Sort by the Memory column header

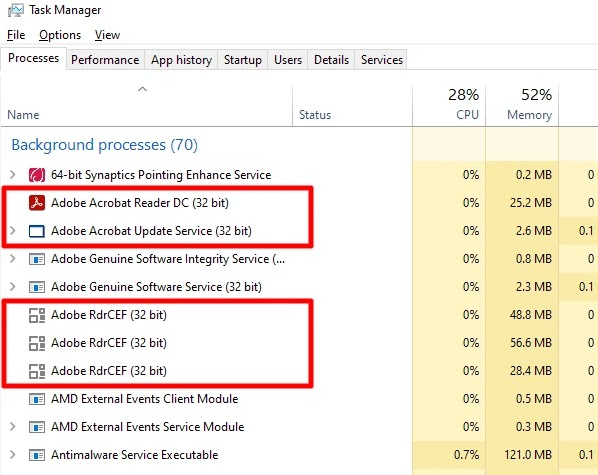pos(522,105)
